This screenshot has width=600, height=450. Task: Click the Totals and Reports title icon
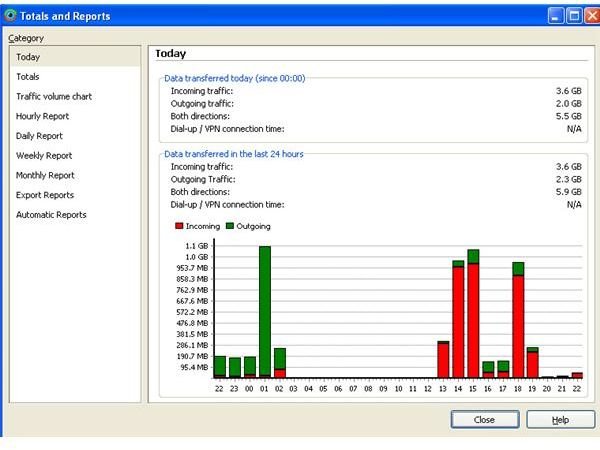click(x=10, y=15)
